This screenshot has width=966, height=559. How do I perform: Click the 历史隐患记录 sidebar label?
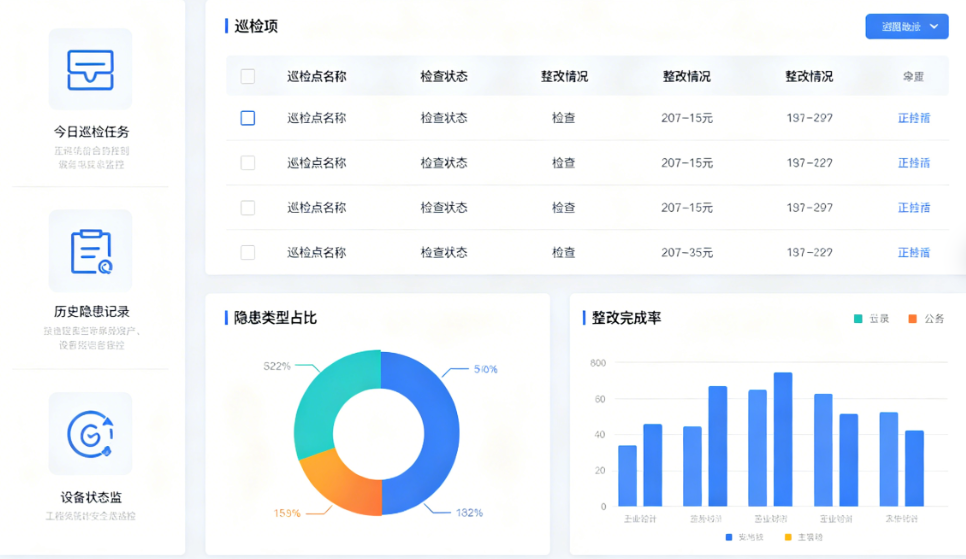click(x=91, y=311)
